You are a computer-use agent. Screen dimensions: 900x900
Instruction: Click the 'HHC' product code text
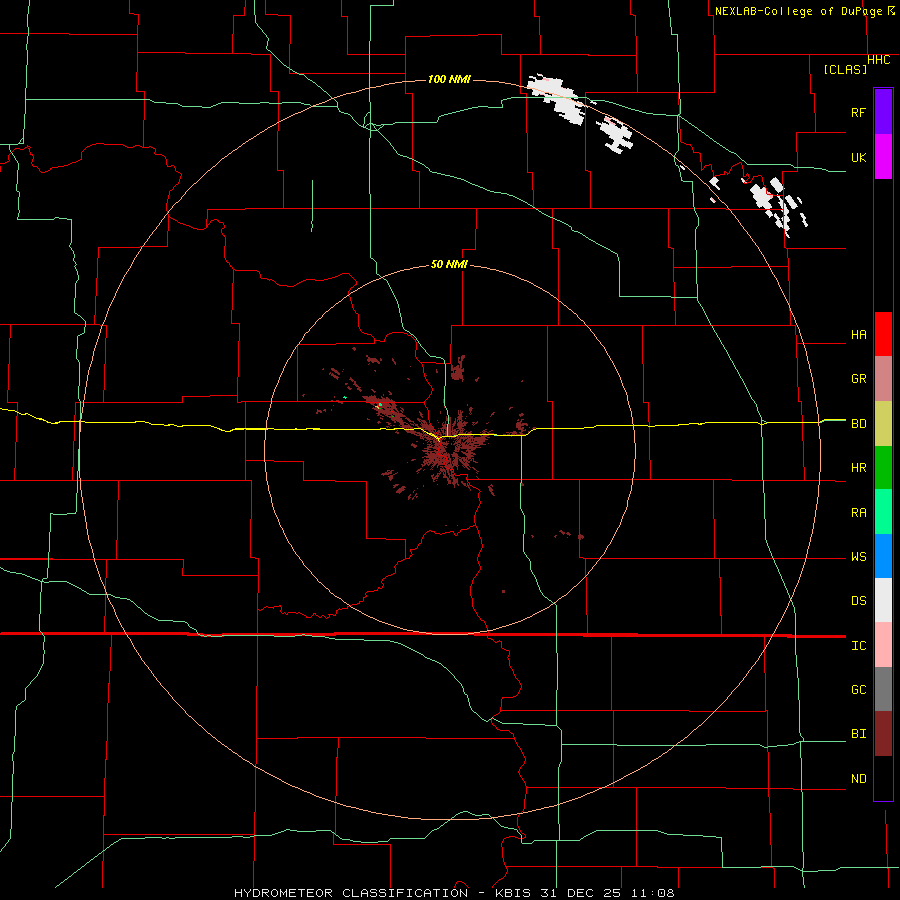878,60
